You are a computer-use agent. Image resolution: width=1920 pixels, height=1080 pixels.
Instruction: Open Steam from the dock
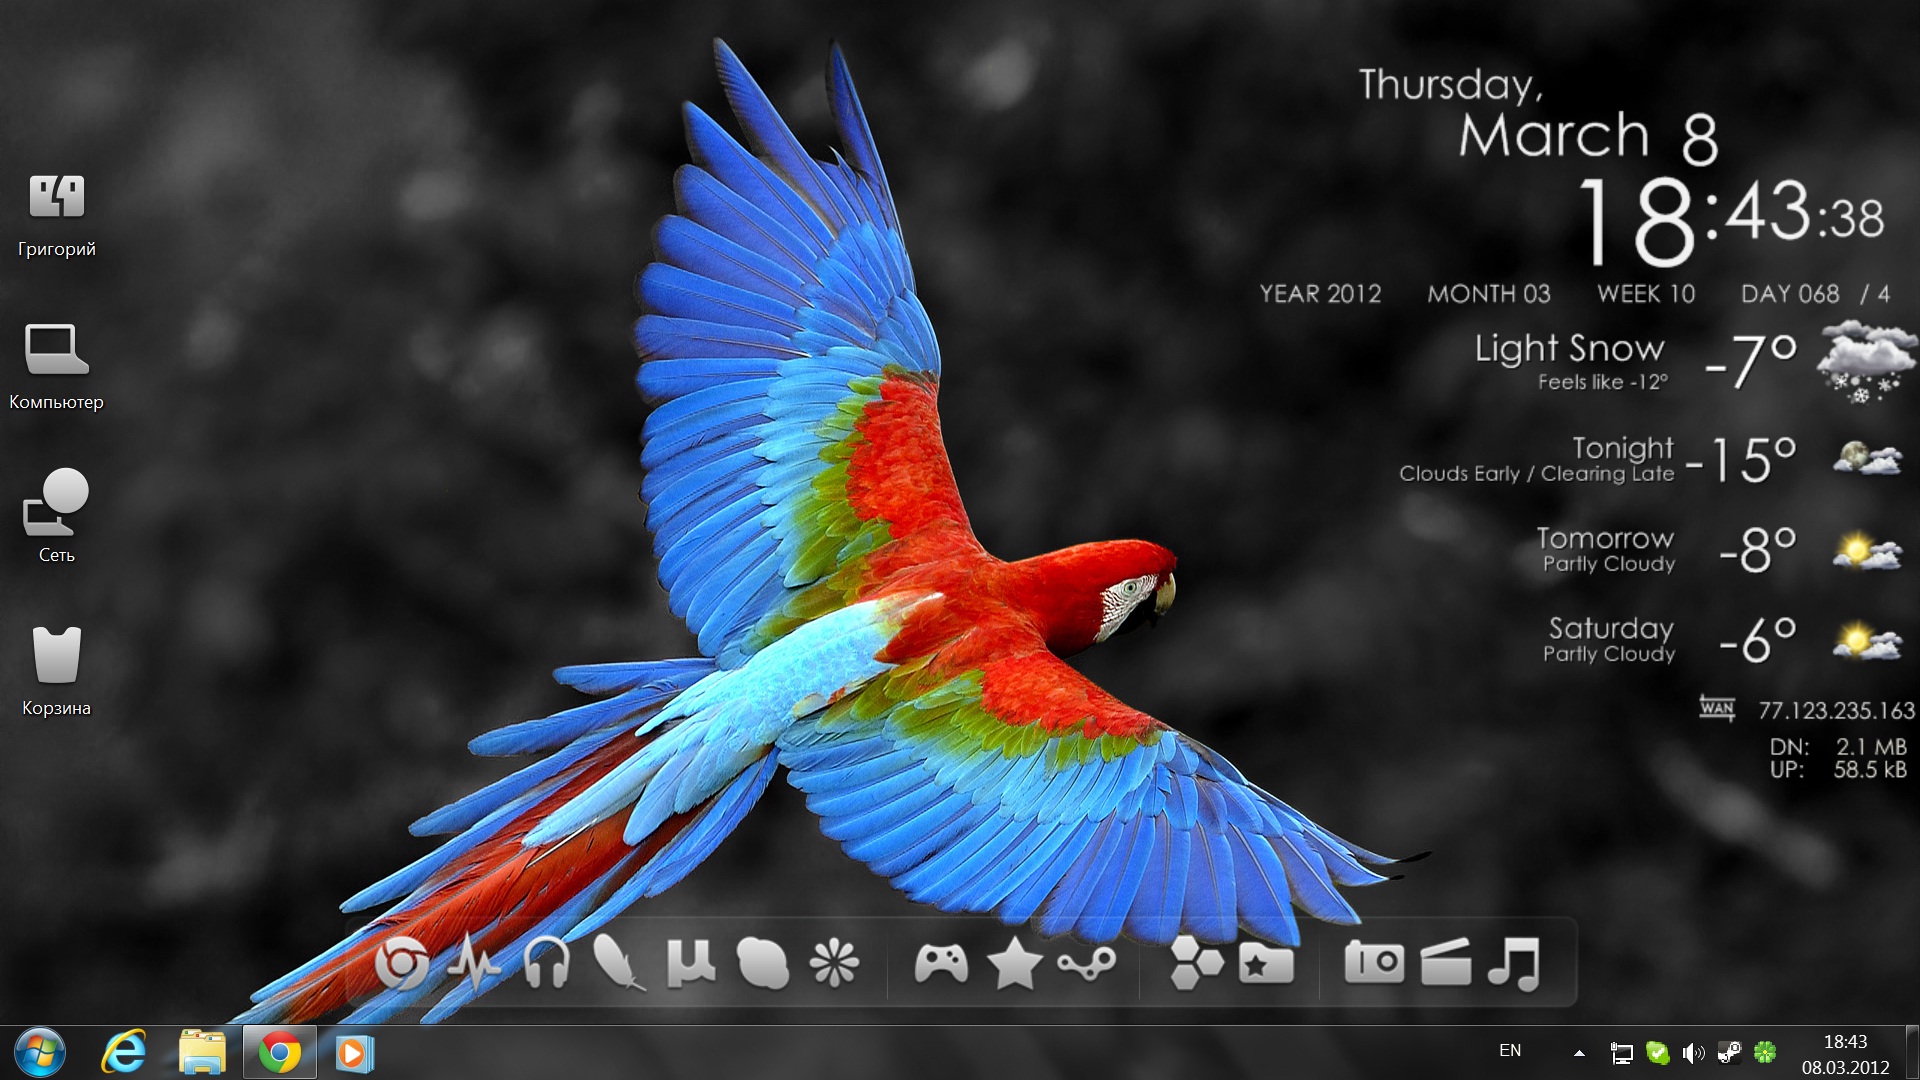1087,964
